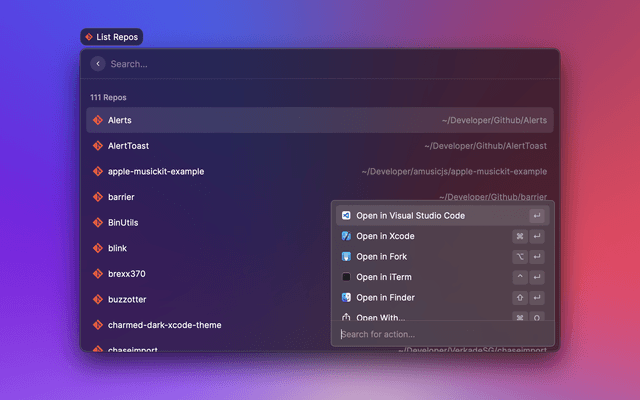
Task: Click the git icon next to AlertToast
Action: [x=98, y=146]
